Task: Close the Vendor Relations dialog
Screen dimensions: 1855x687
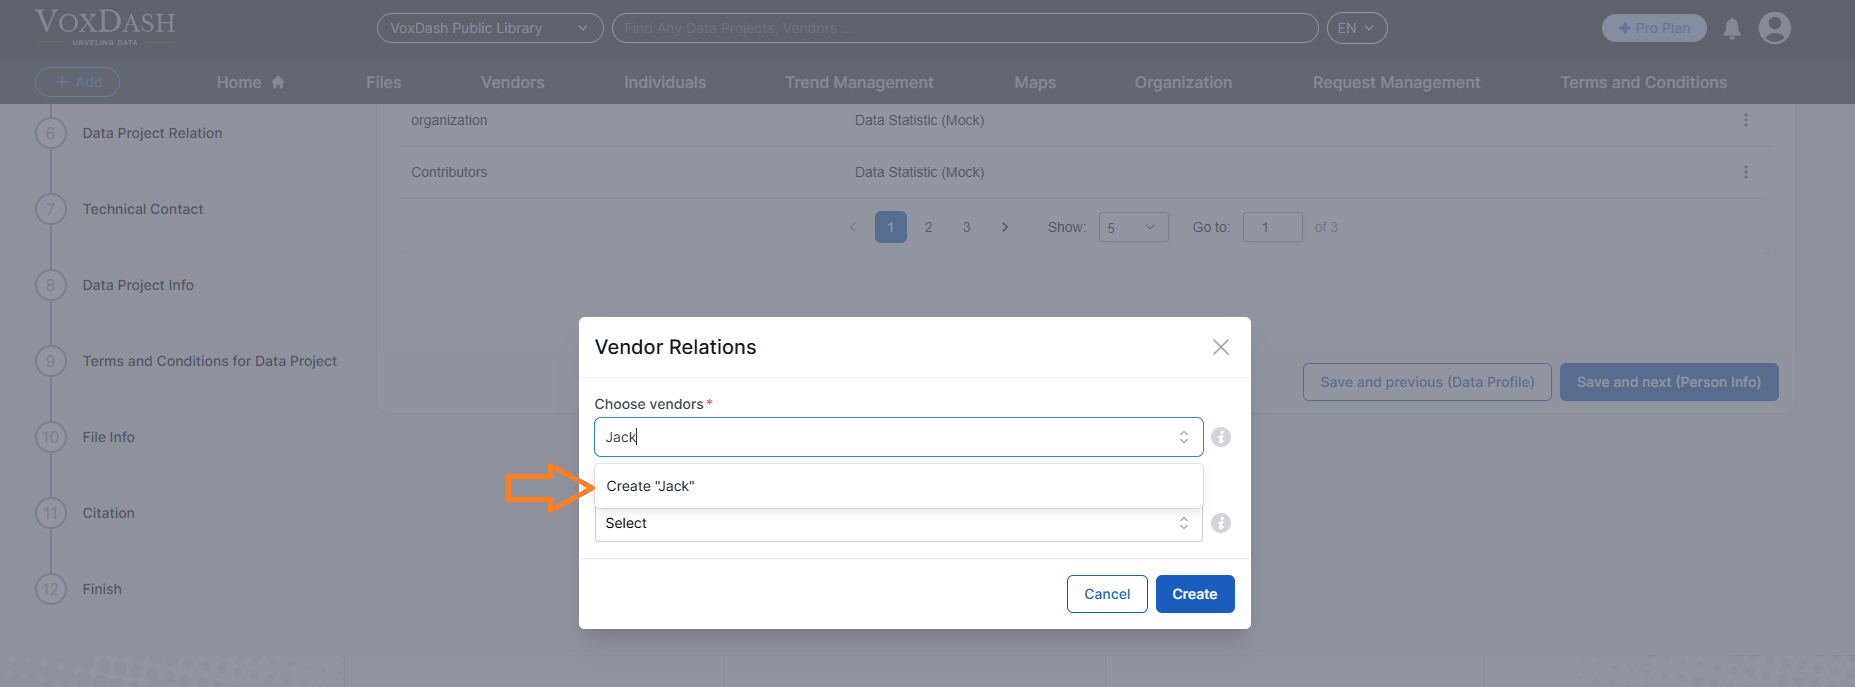Action: pyautogui.click(x=1221, y=347)
